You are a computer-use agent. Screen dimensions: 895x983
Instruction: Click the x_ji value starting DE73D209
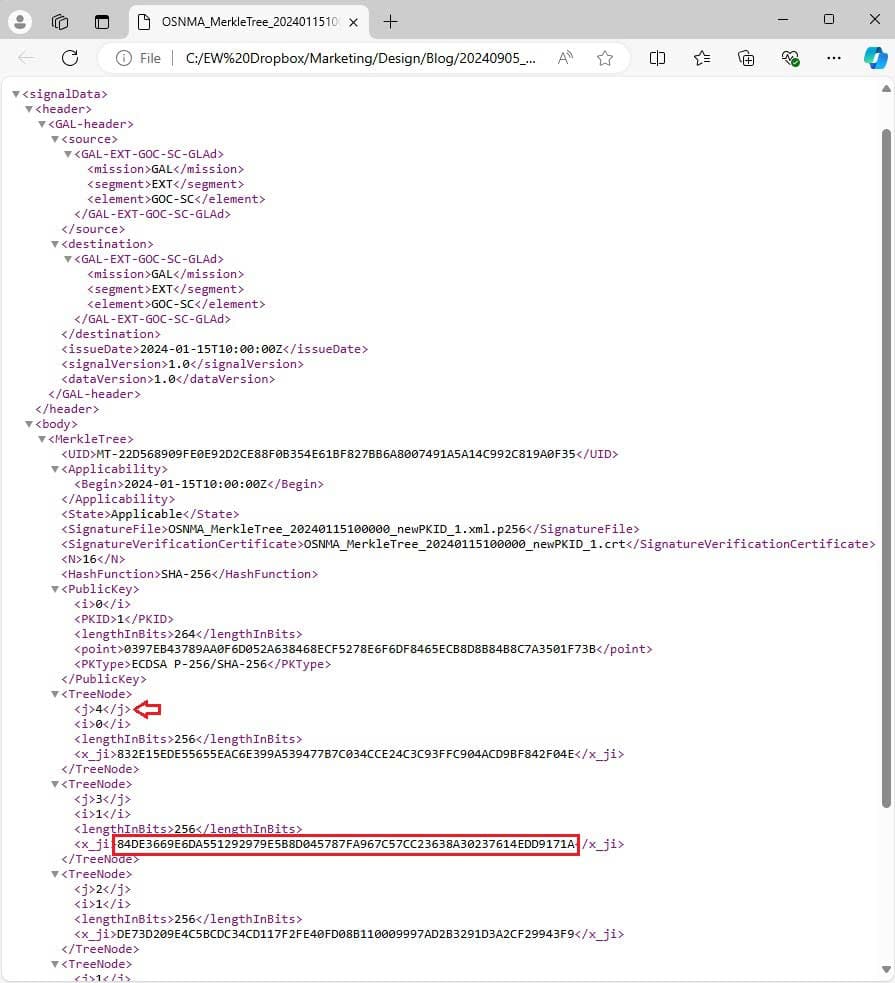[x=345, y=934]
